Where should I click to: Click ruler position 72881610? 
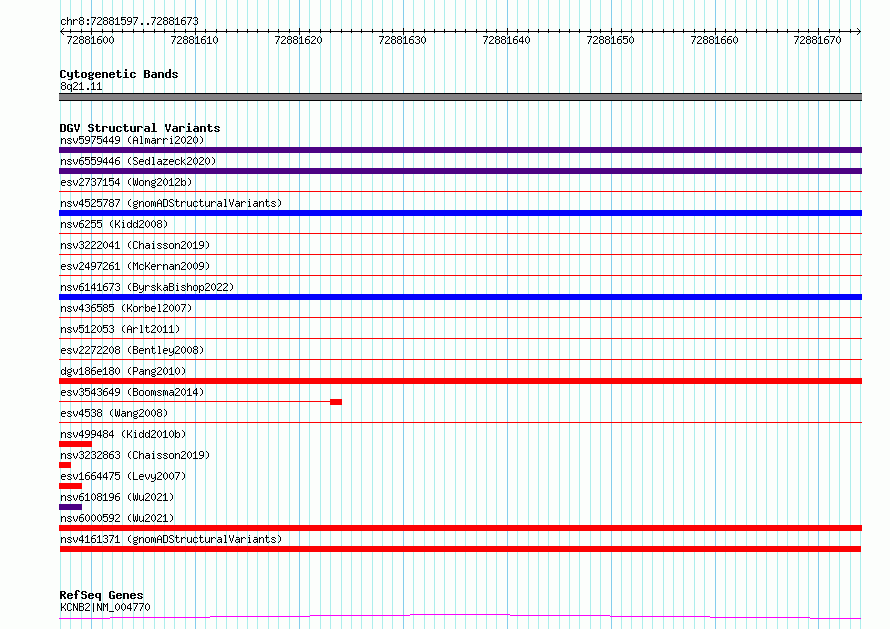[194, 40]
